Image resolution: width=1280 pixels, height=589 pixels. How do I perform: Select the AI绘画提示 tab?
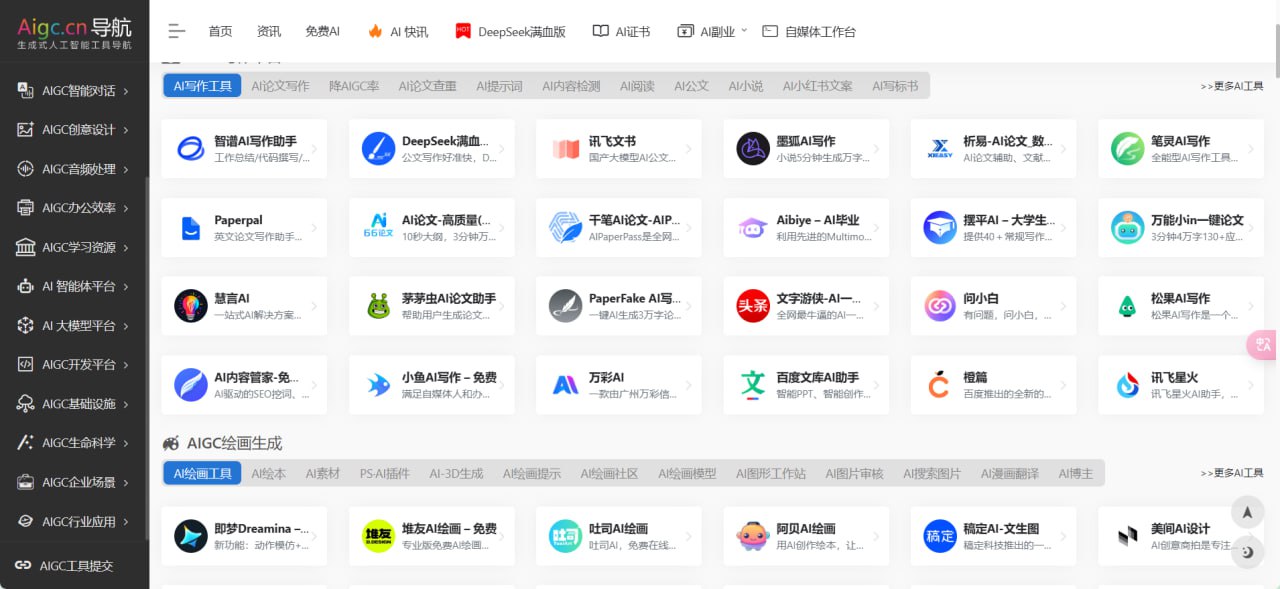pyautogui.click(x=531, y=473)
